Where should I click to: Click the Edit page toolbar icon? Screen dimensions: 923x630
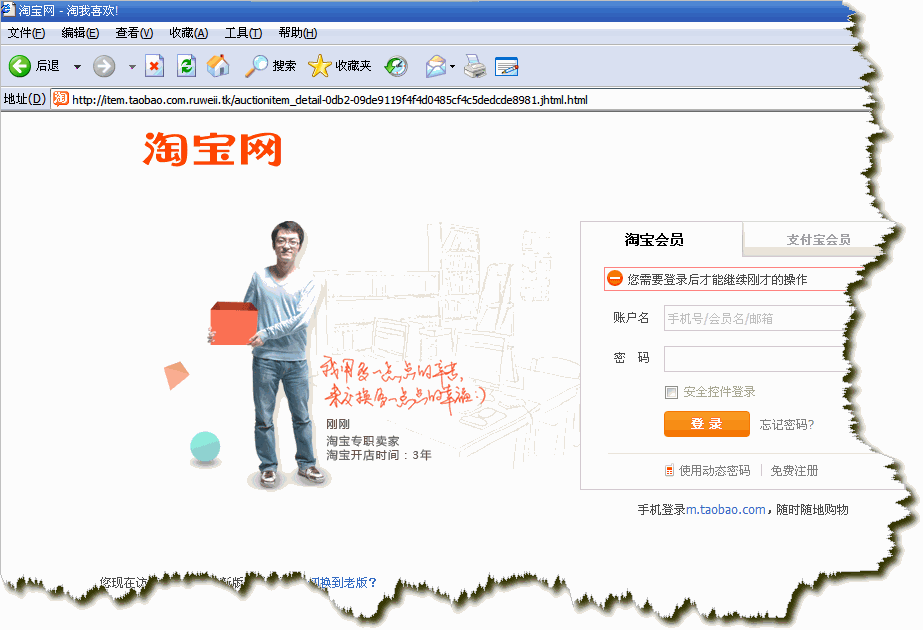click(x=507, y=67)
